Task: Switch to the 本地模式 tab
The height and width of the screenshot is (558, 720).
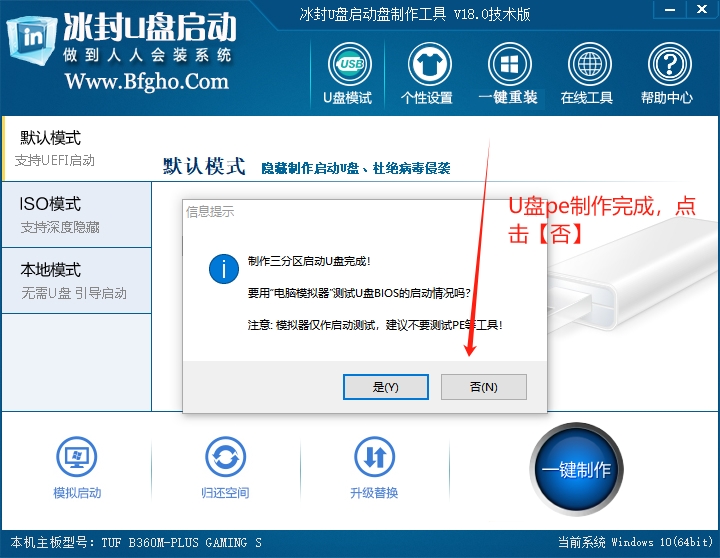Action: click(76, 280)
